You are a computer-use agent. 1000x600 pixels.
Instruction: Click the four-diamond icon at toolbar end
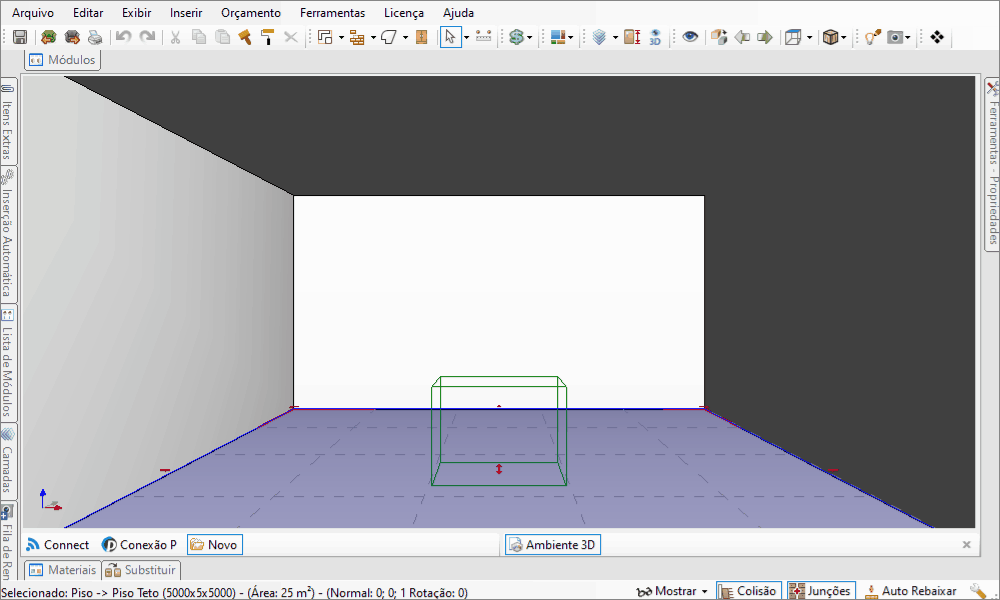(937, 37)
